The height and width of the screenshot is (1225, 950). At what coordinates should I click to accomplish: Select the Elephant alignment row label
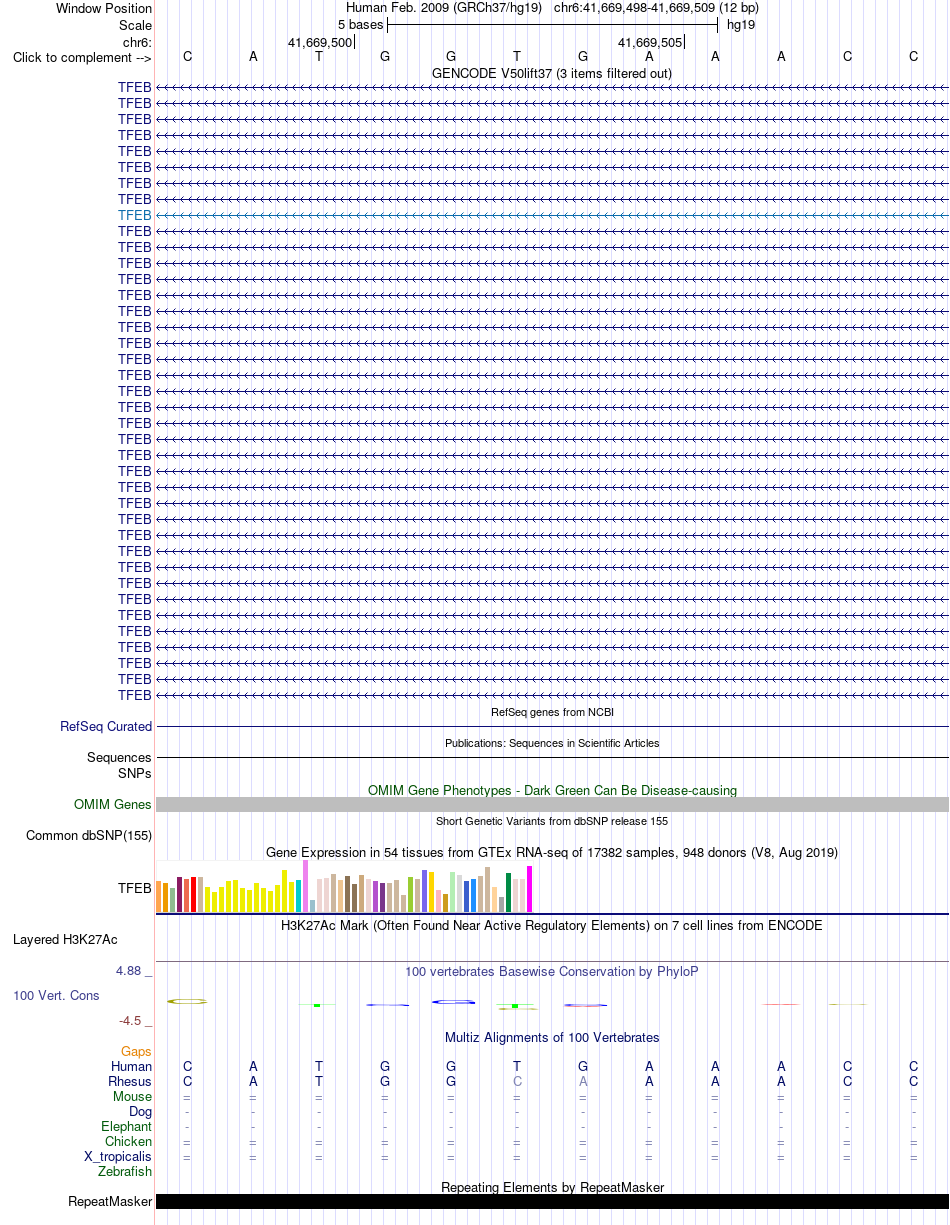(126, 1127)
